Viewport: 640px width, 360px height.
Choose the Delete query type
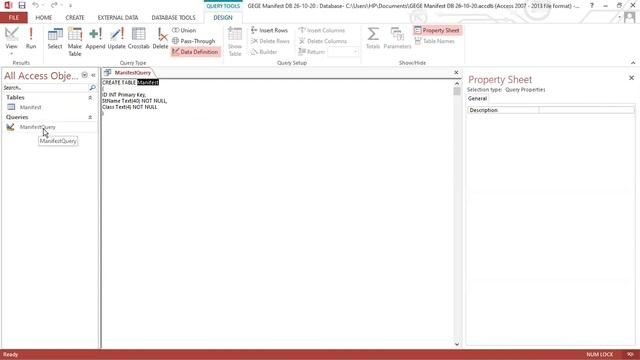point(160,38)
